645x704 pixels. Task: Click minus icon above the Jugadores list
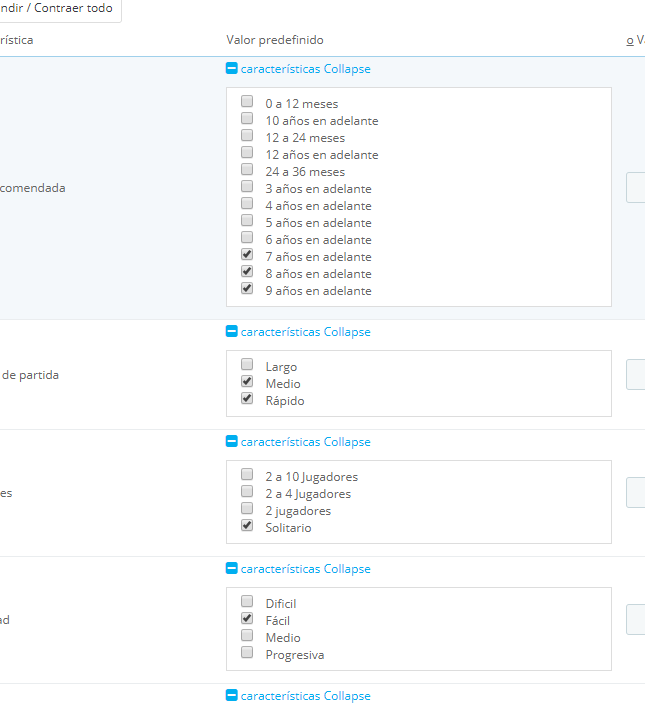[x=232, y=441]
